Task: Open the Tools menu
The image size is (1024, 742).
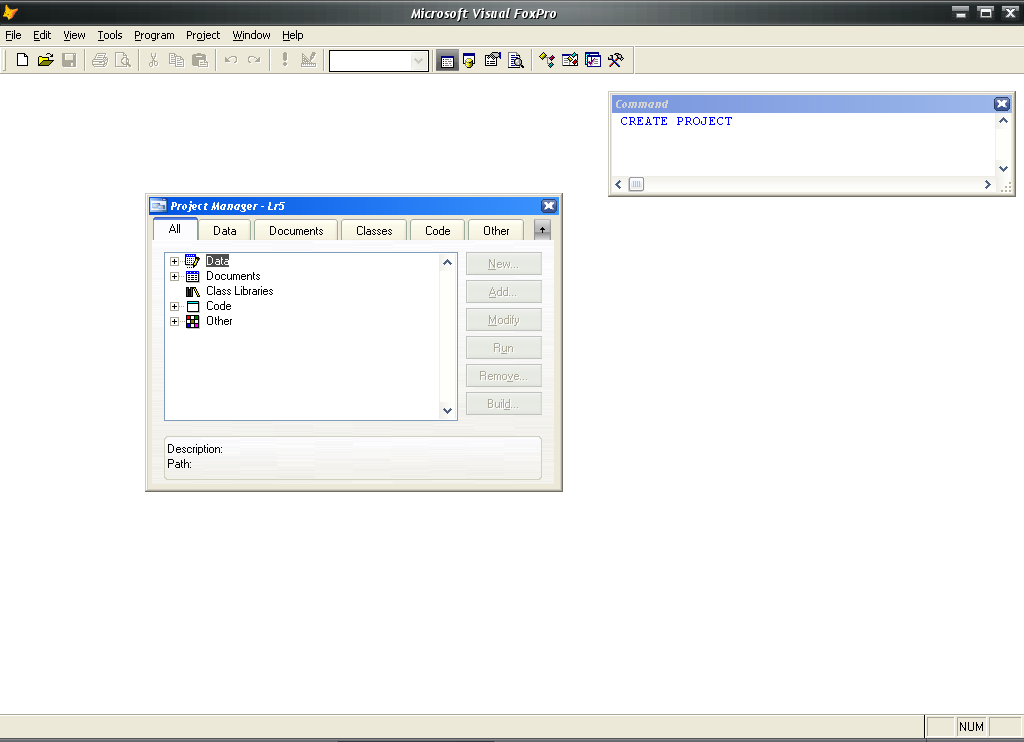Action: (x=110, y=35)
